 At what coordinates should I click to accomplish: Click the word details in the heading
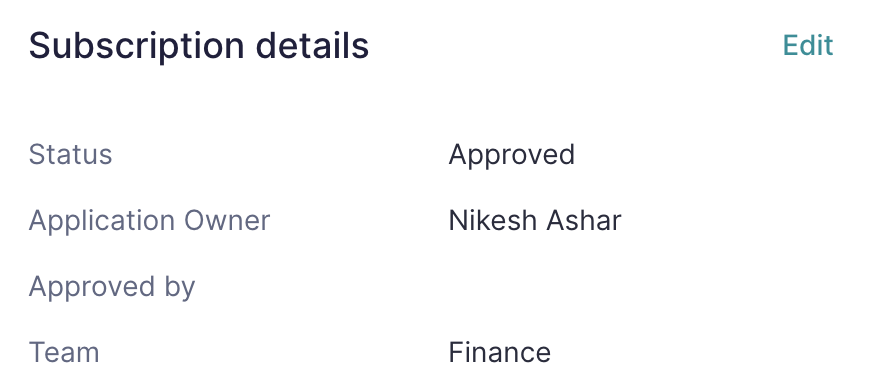(312, 46)
